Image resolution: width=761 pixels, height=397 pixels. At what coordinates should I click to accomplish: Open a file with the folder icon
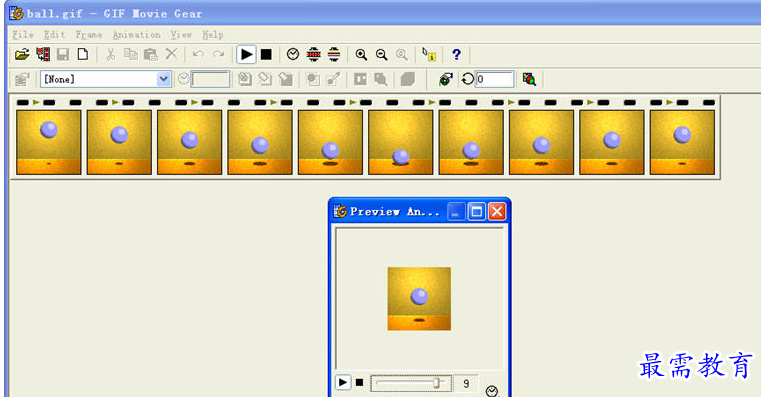pyautogui.click(x=22, y=54)
